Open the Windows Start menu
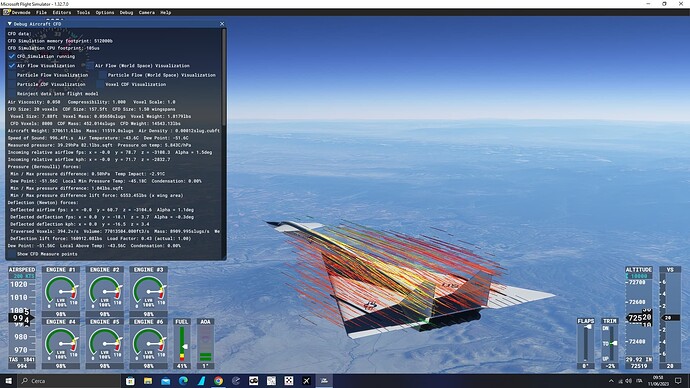Screen dimensions: 690x388 [x=8, y=381]
